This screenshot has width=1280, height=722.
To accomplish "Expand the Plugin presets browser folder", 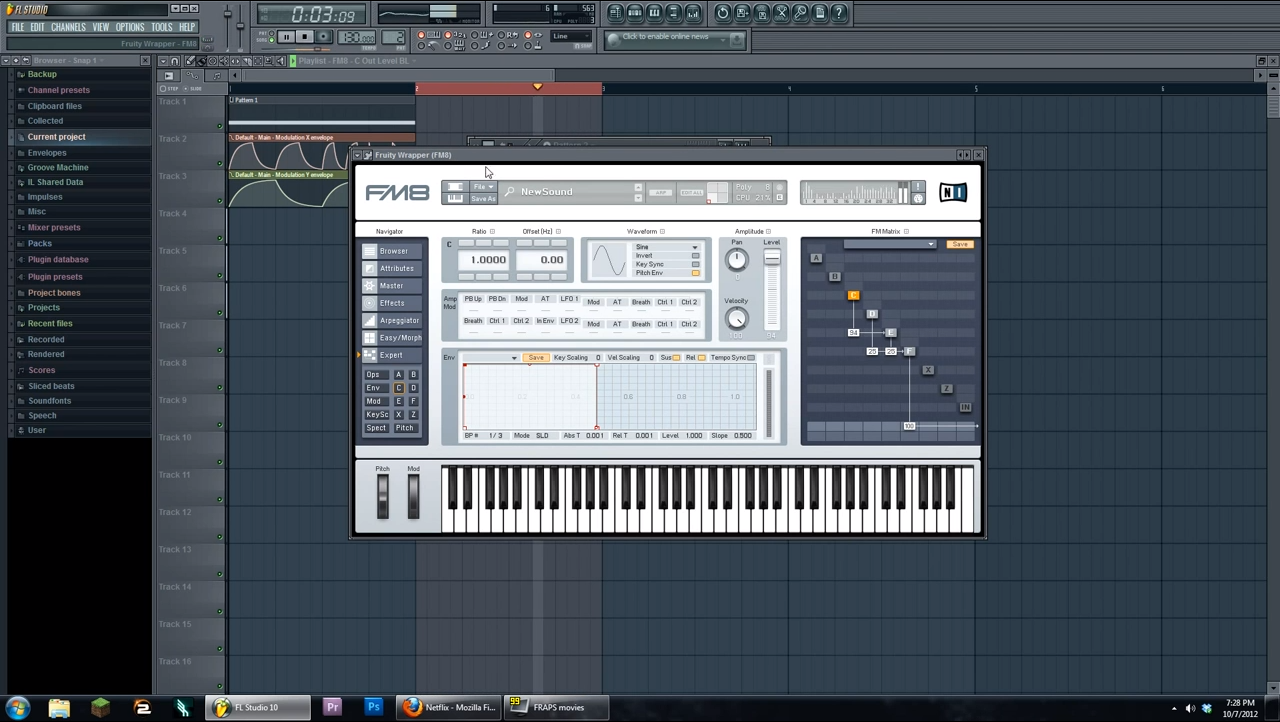I will point(55,276).
